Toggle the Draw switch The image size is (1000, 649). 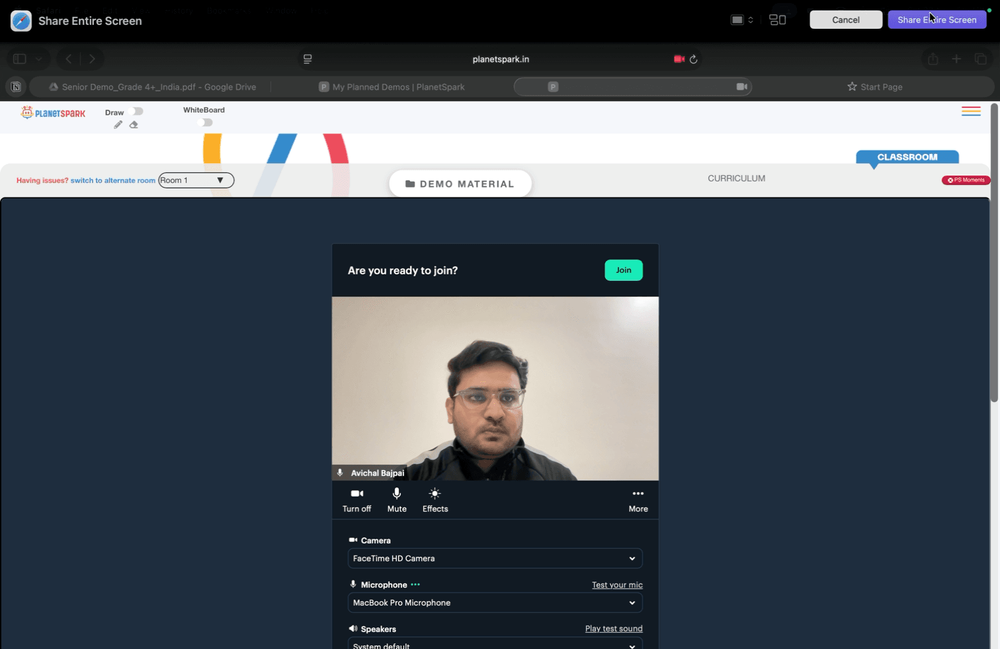tap(136, 112)
